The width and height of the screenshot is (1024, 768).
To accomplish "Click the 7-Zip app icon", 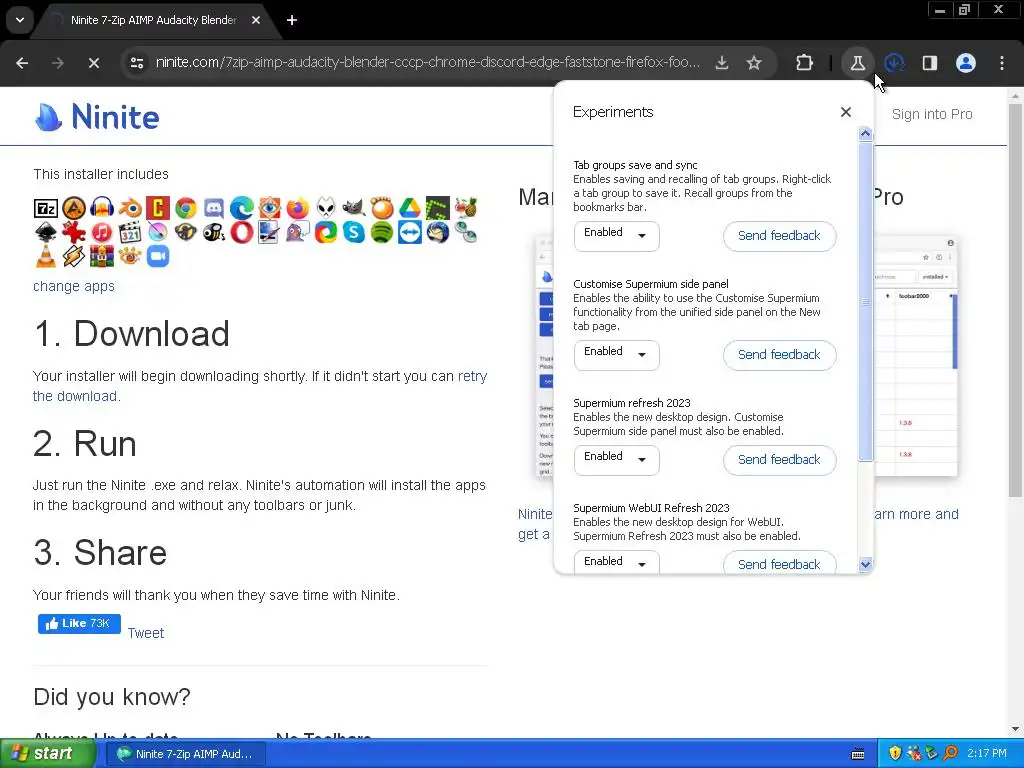I will click(46, 208).
